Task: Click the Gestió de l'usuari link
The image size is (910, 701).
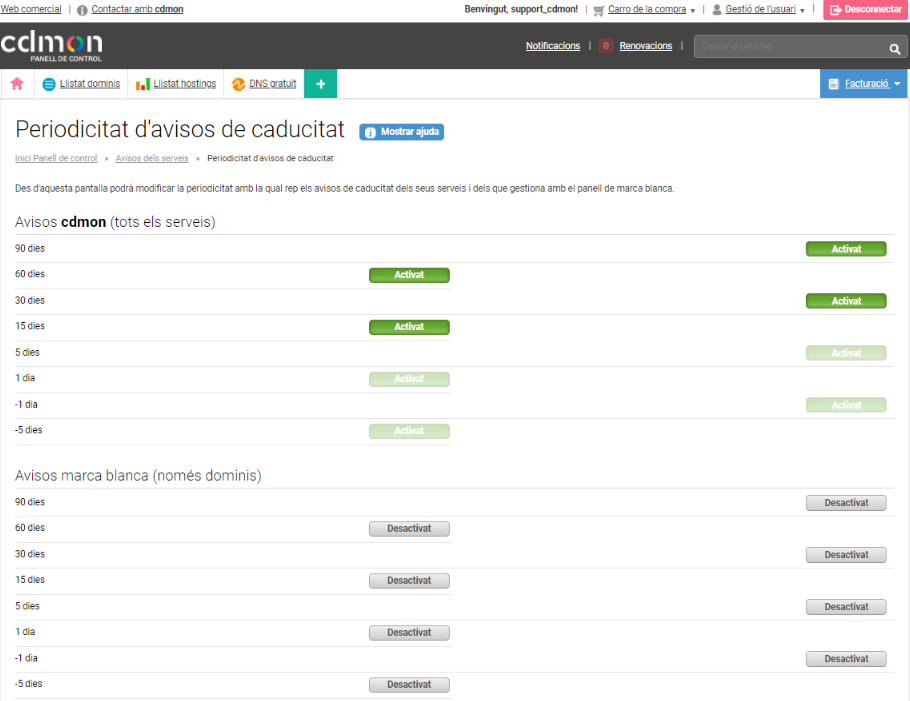Action: 760,9
